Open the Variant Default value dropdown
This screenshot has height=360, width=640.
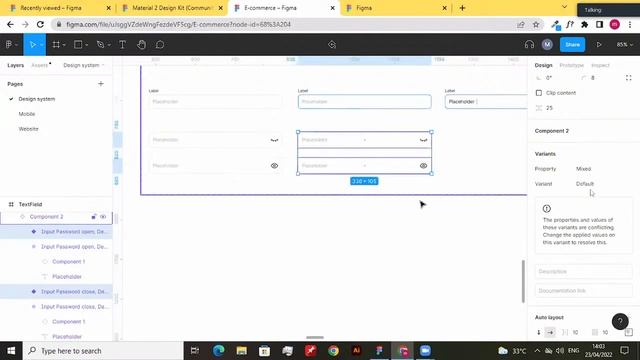click(x=585, y=184)
